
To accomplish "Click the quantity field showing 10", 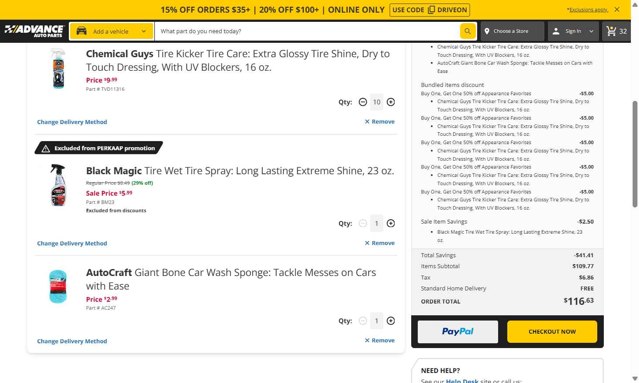I will tap(377, 102).
